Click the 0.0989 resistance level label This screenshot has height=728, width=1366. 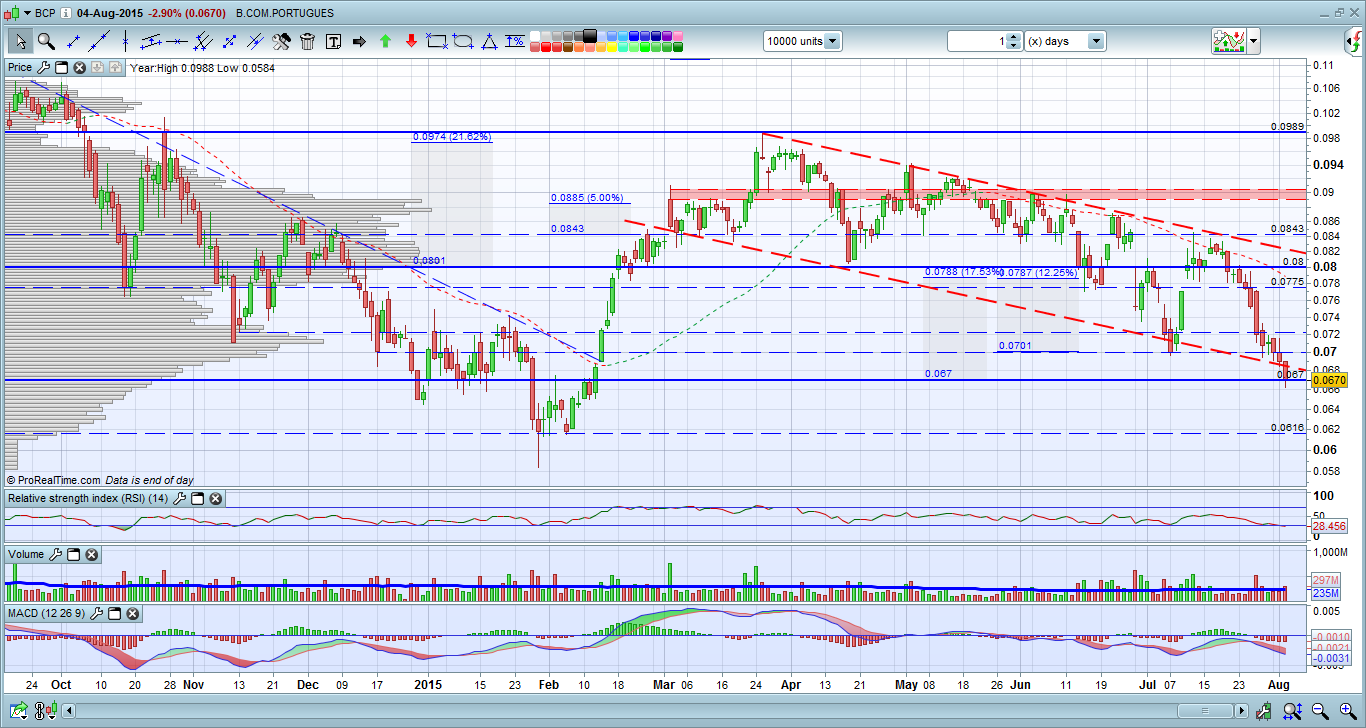[x=1287, y=127]
